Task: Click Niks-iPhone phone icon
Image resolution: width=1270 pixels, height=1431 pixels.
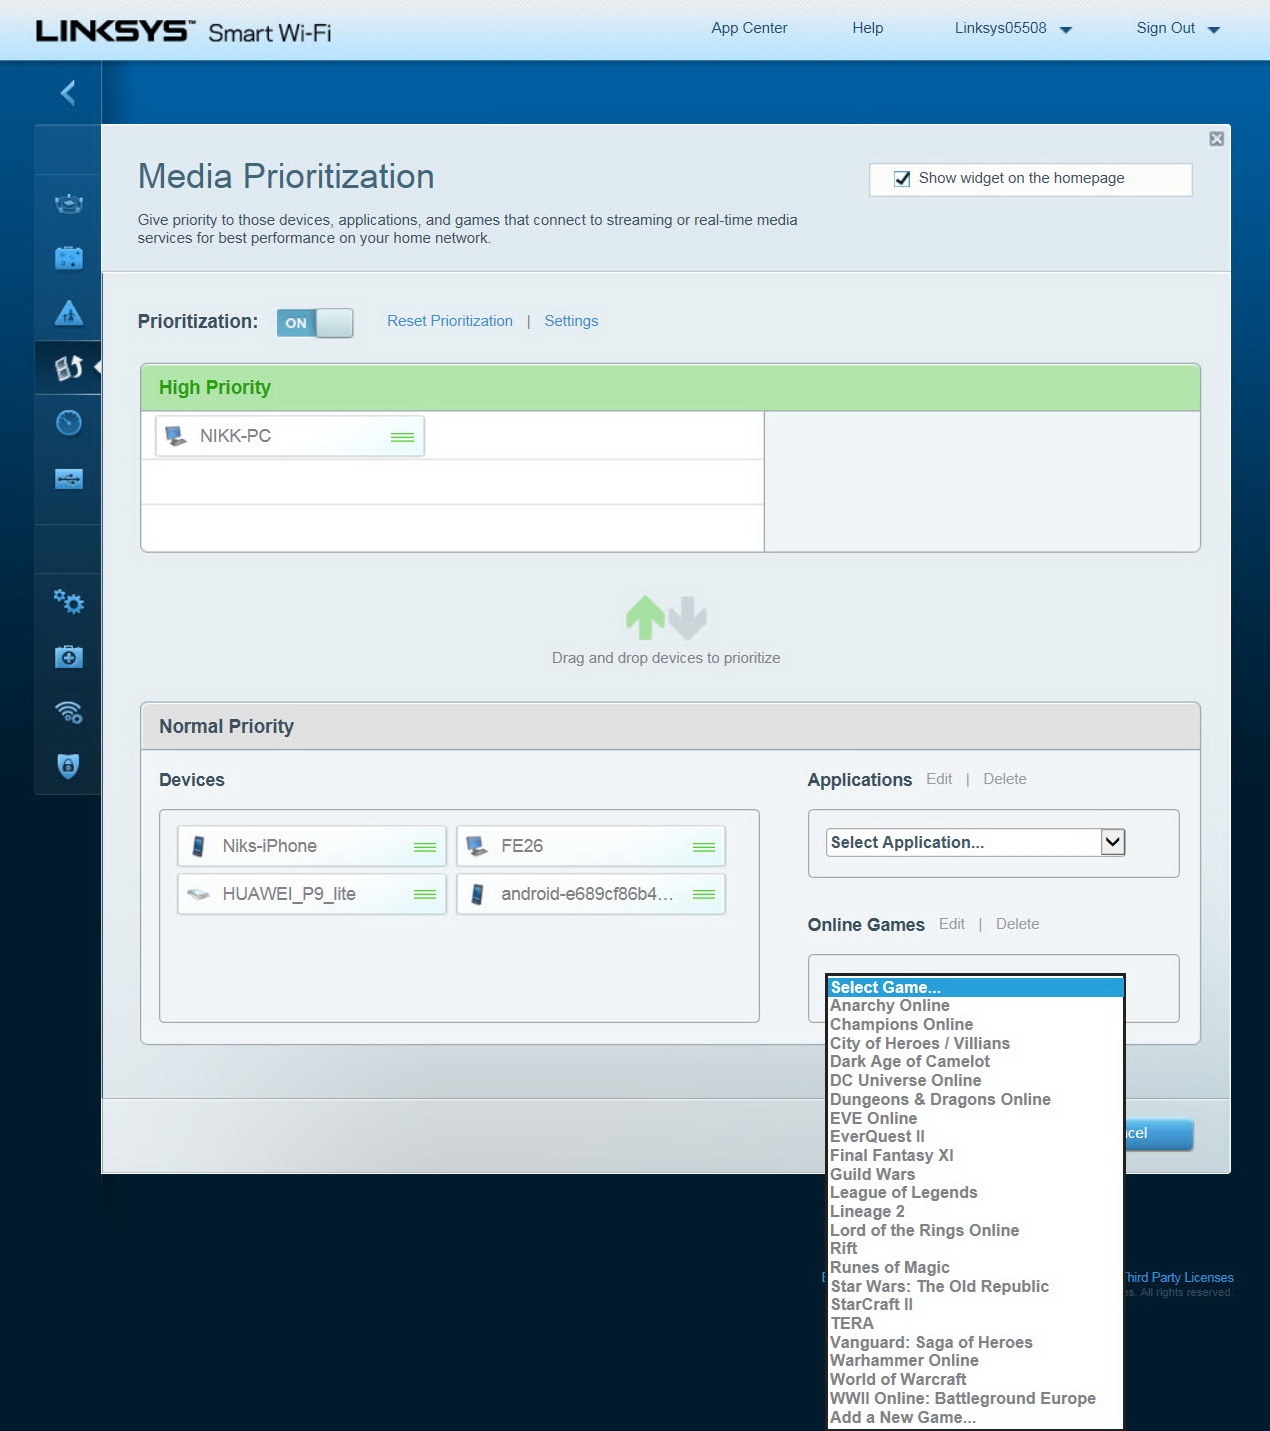Action: pos(198,846)
